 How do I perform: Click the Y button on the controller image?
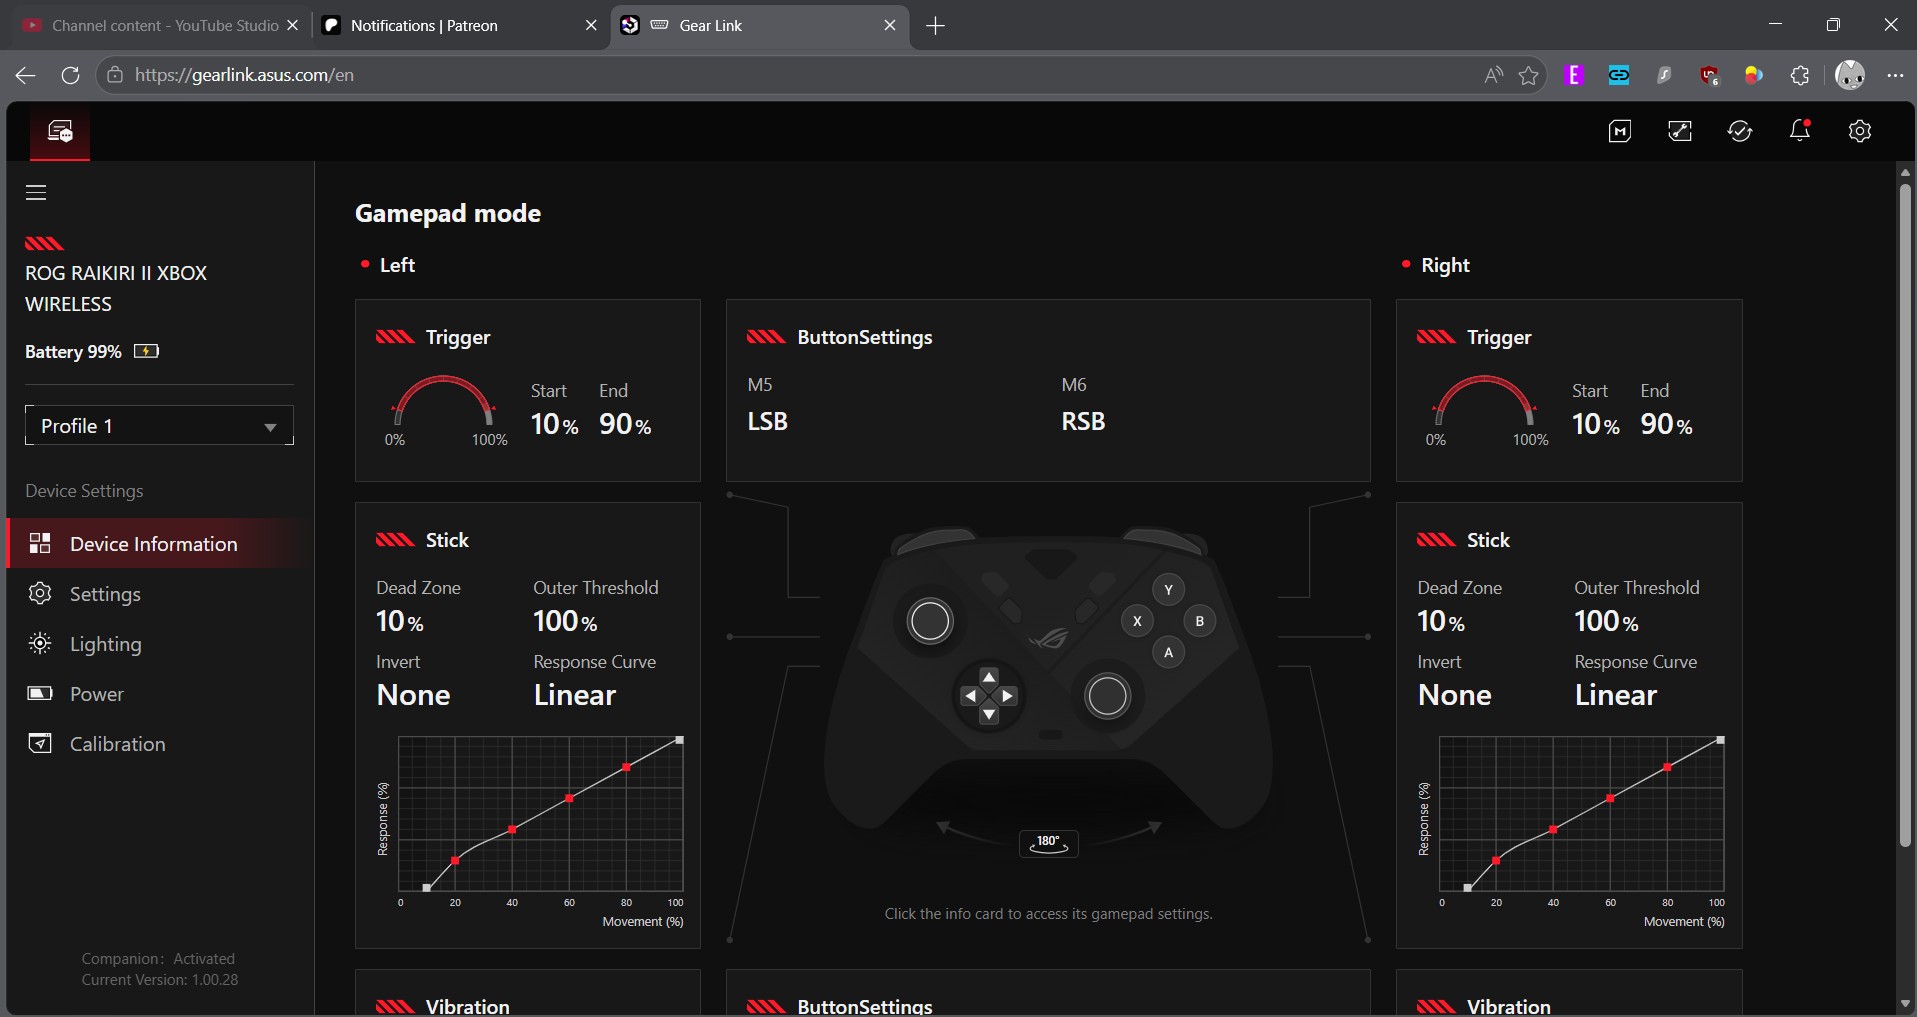(x=1168, y=590)
